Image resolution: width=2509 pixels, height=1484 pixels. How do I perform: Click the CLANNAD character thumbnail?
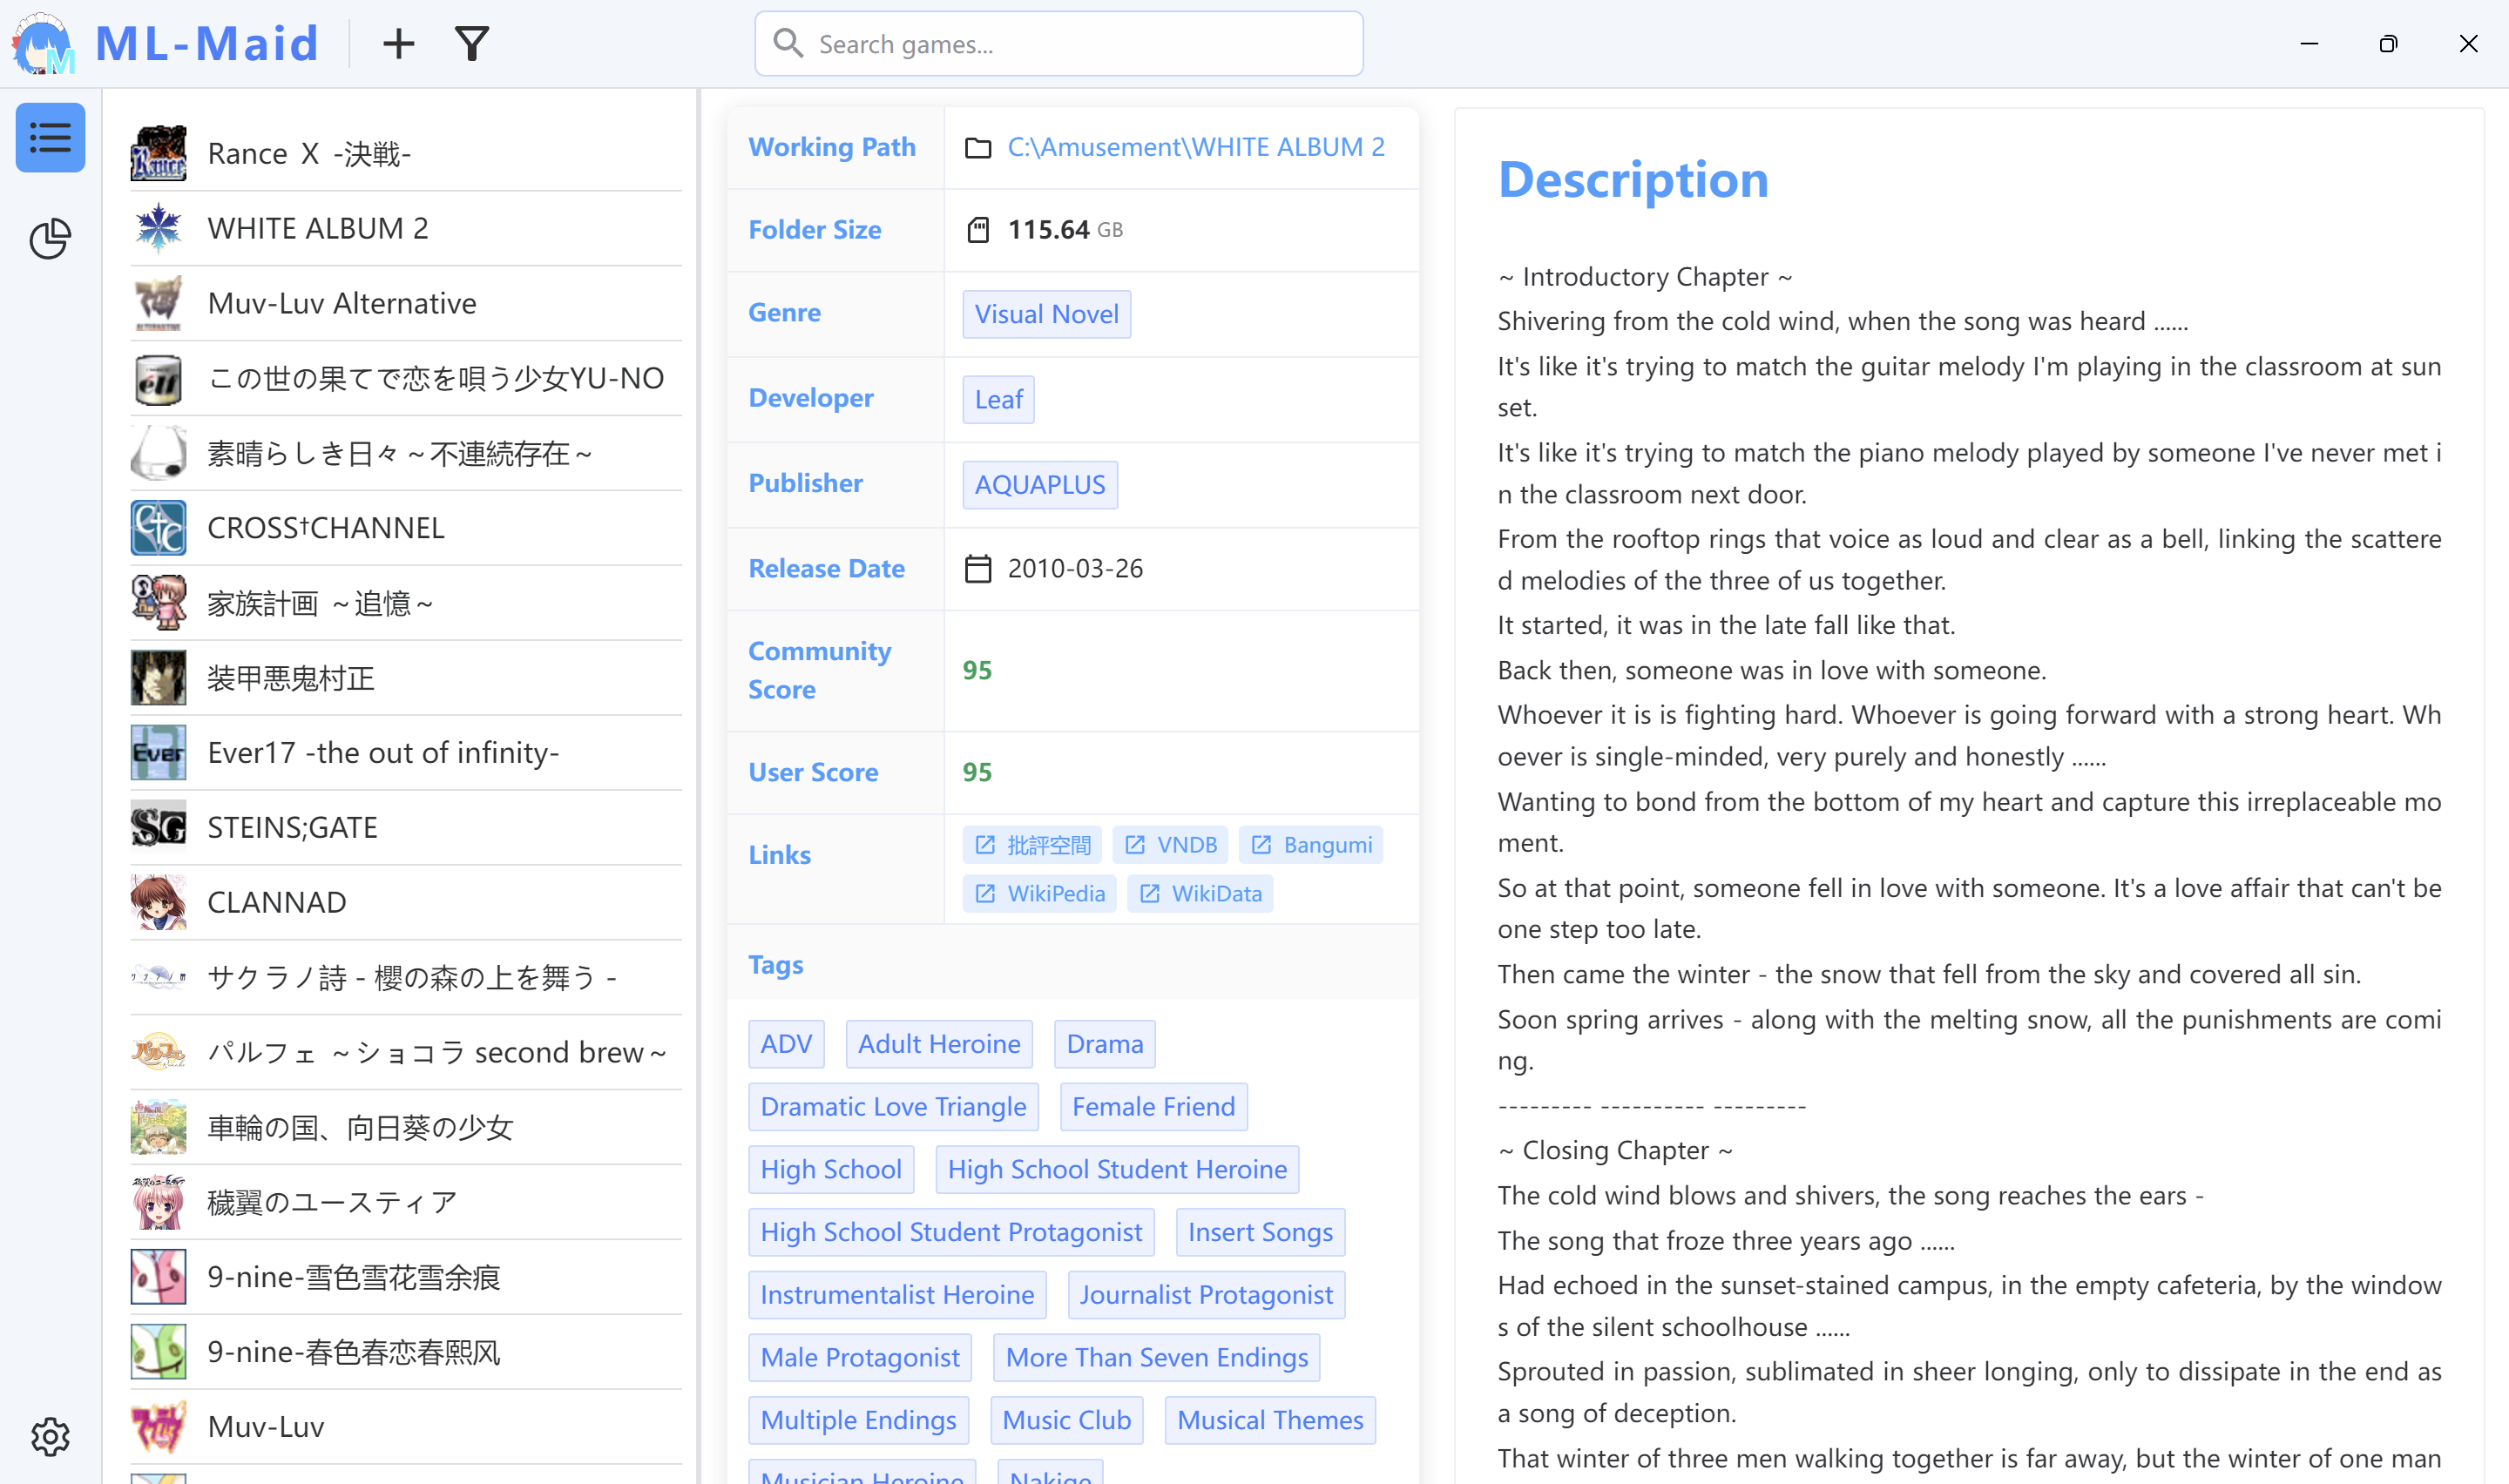[x=158, y=902]
